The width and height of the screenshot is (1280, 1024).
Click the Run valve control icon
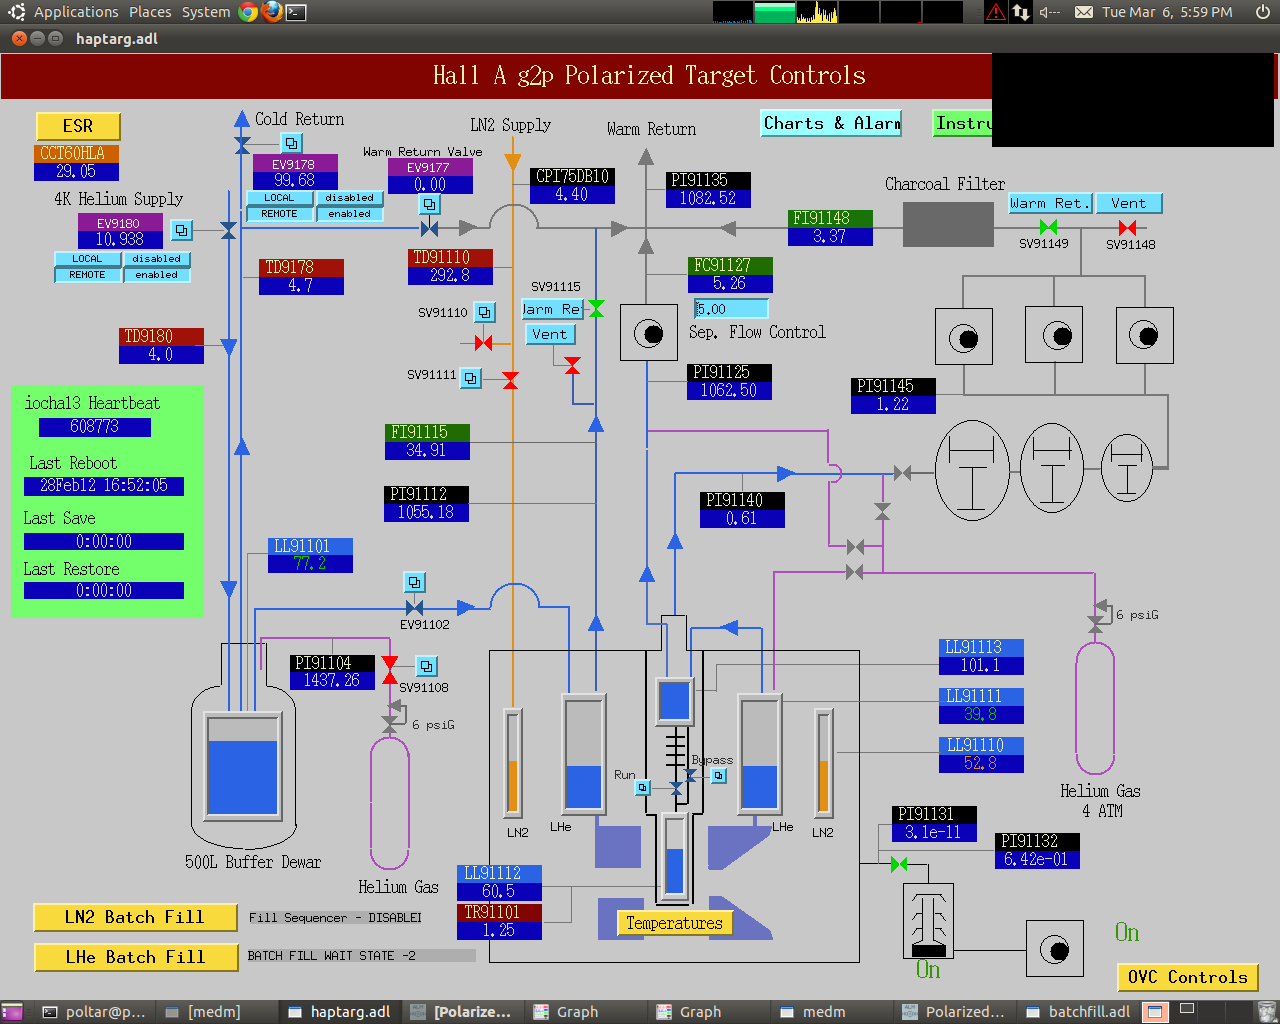point(643,788)
